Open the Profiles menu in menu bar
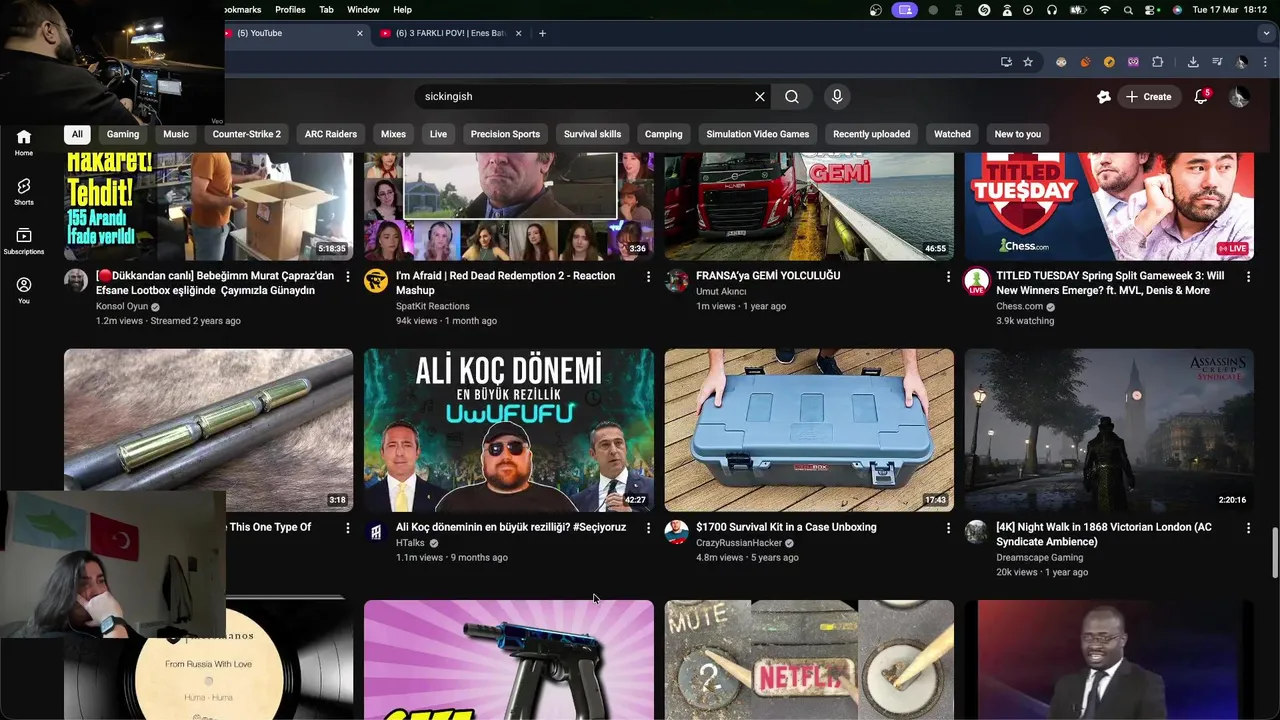Image resolution: width=1280 pixels, height=720 pixels. point(290,10)
